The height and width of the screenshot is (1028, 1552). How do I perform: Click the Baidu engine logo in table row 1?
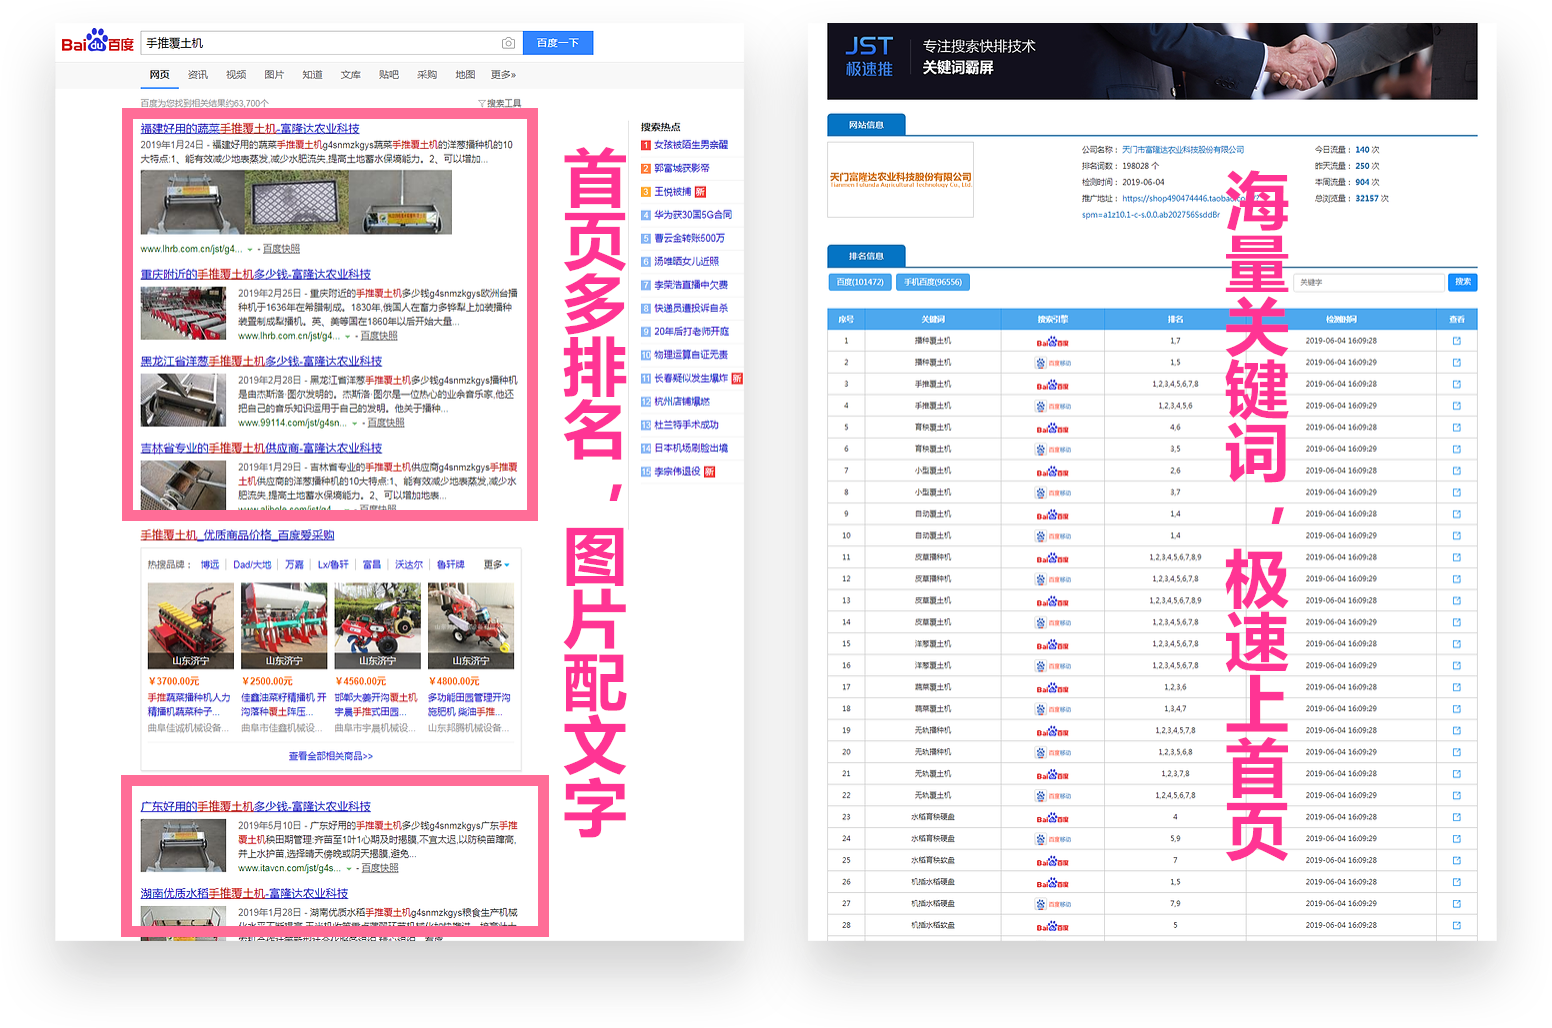1052,342
